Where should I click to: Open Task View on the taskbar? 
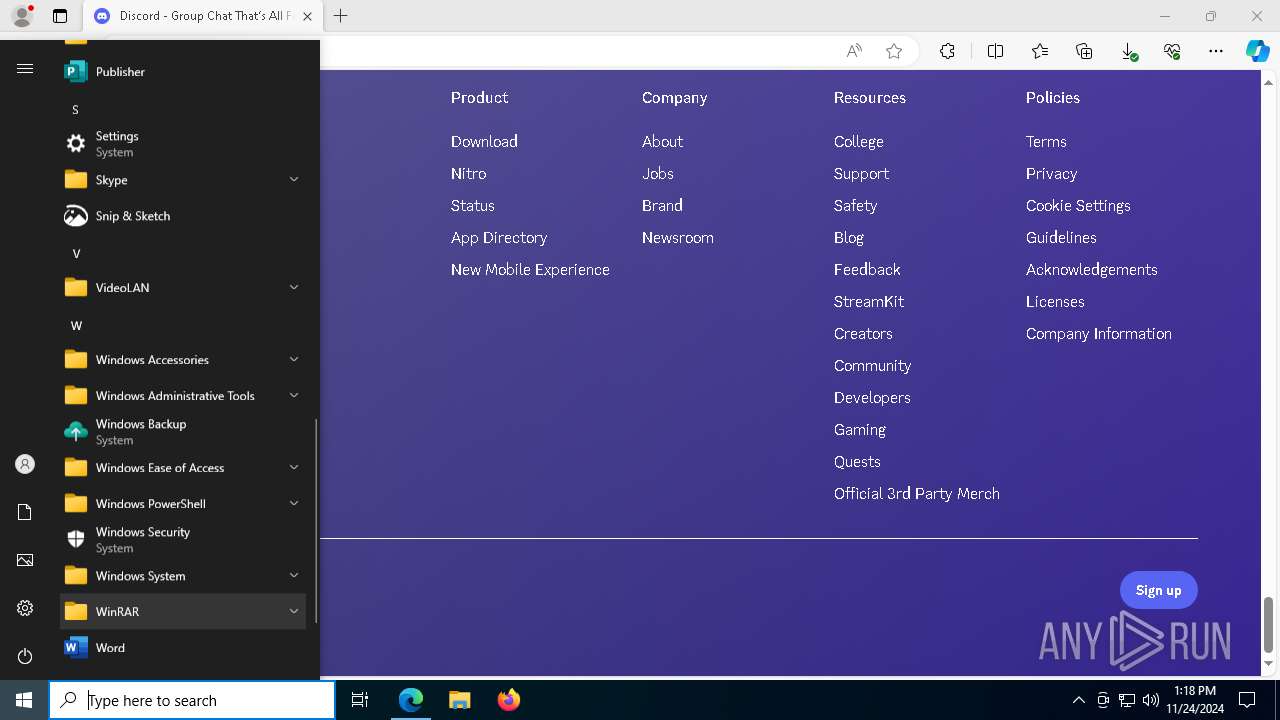(x=360, y=700)
